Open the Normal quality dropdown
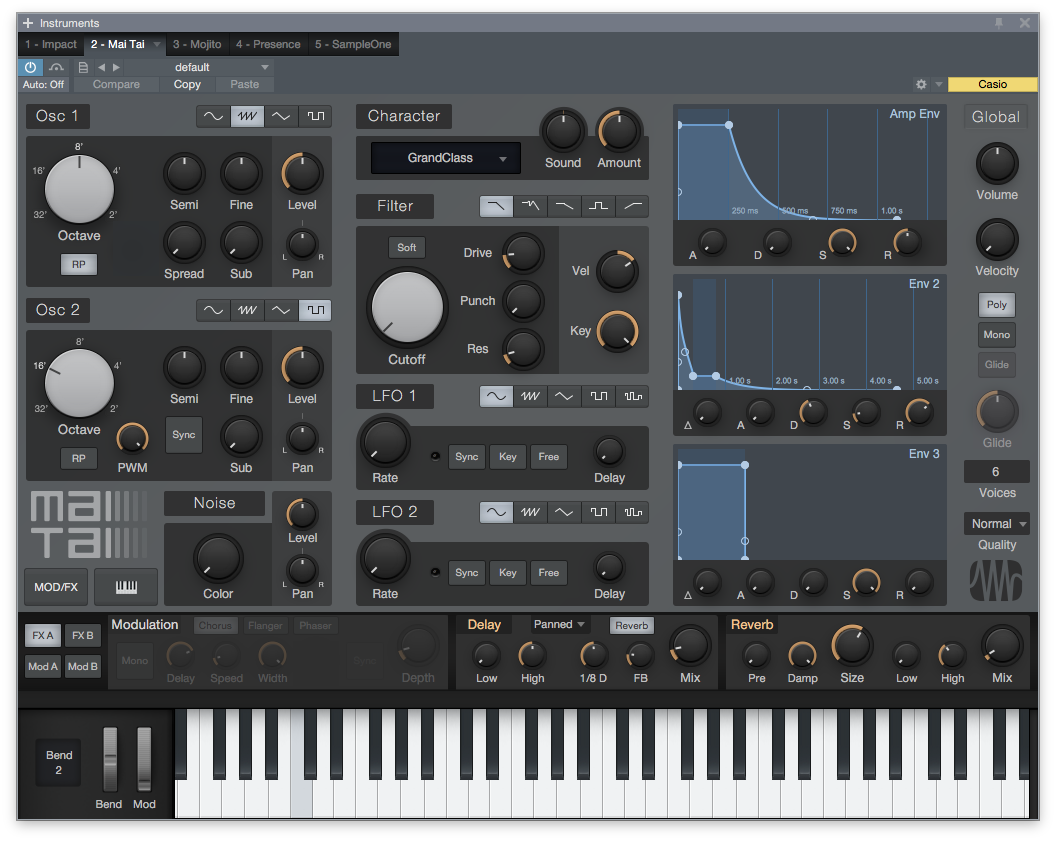This screenshot has width=1056, height=841. click(996, 524)
